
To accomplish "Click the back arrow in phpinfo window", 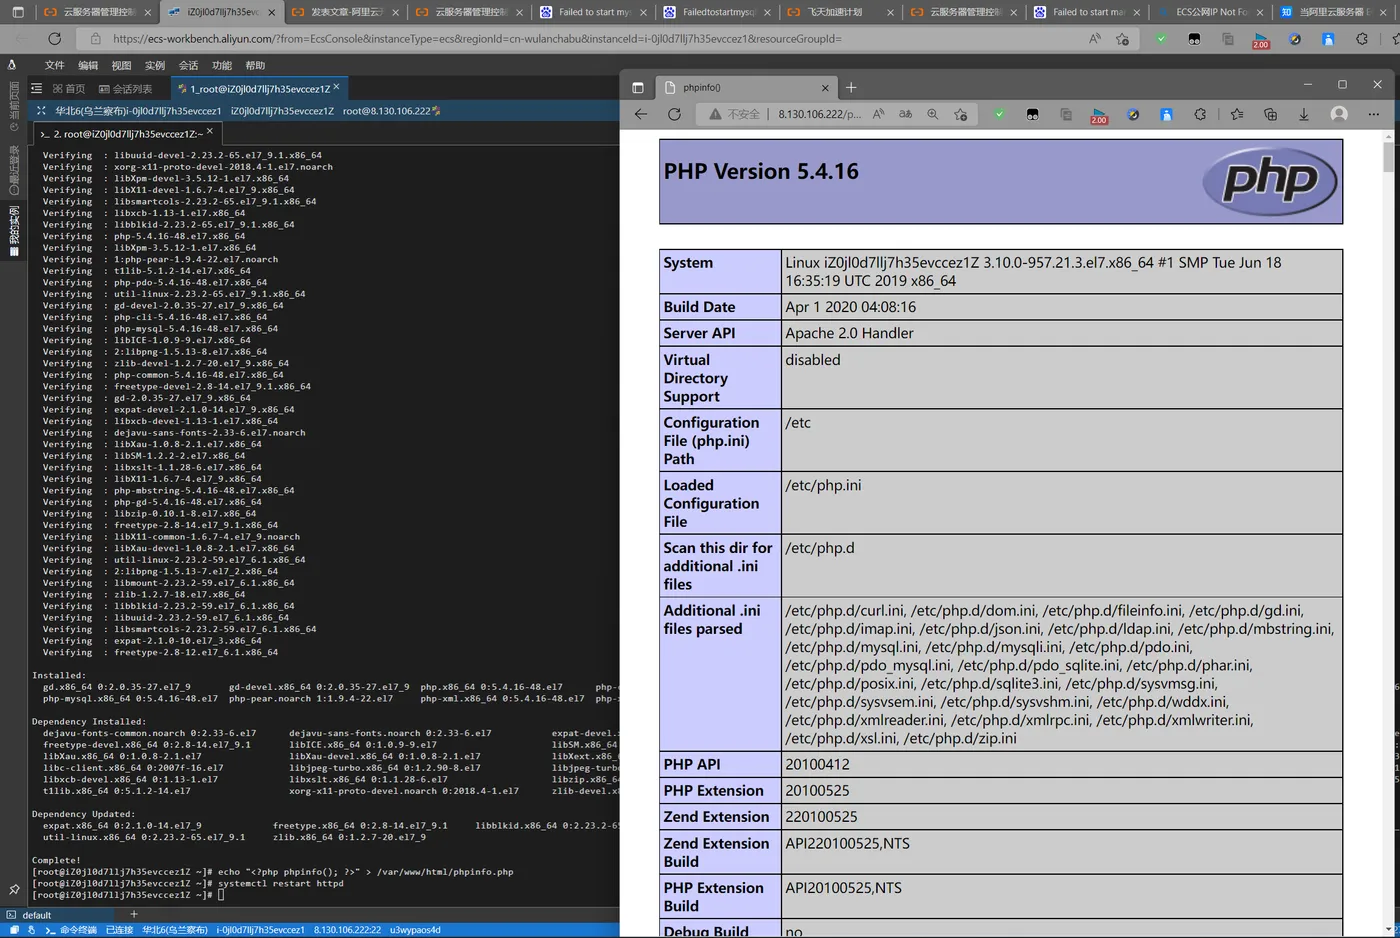I will tap(641, 114).
